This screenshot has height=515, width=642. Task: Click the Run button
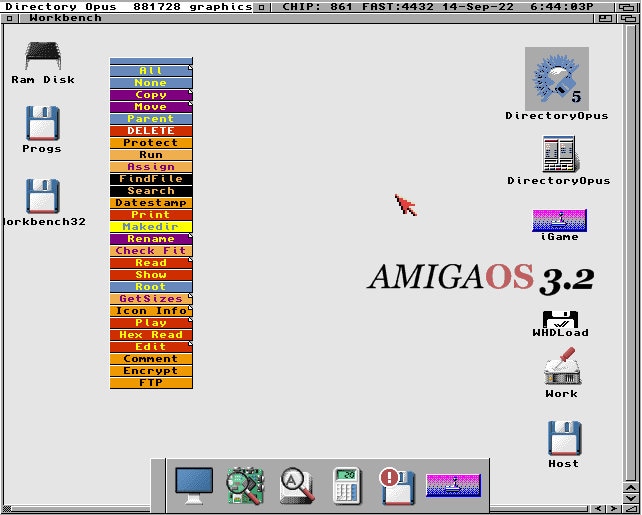pyautogui.click(x=151, y=155)
